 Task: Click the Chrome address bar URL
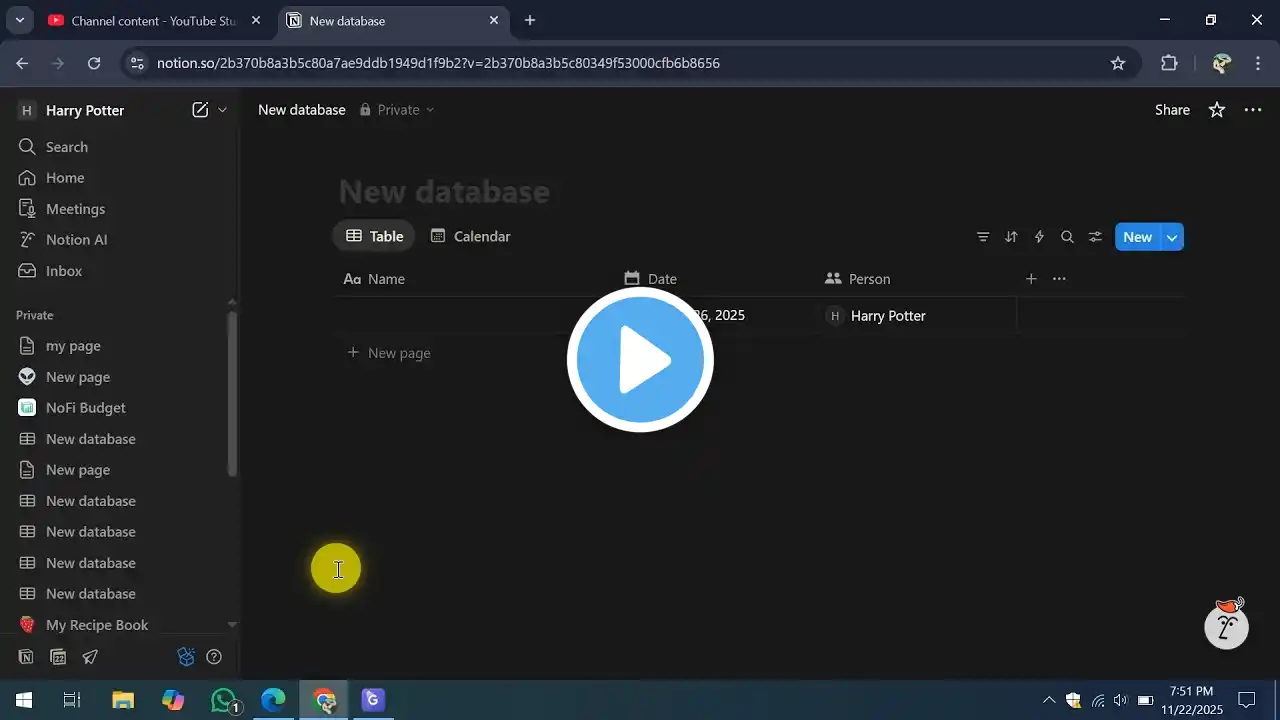[438, 63]
